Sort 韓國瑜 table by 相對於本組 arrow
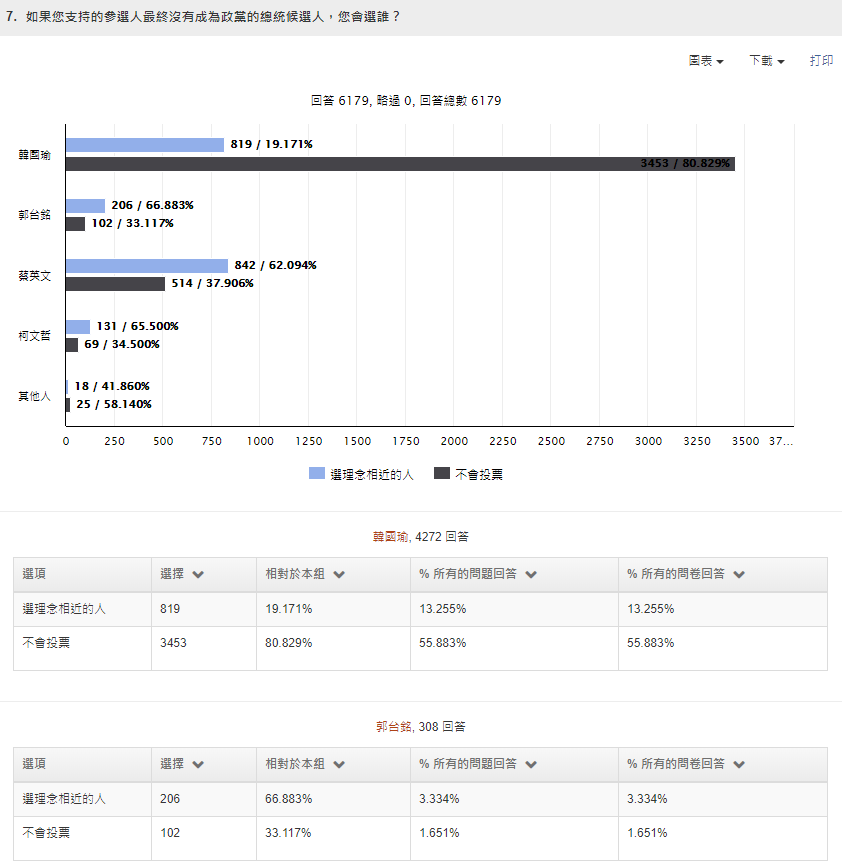 pyautogui.click(x=339, y=575)
